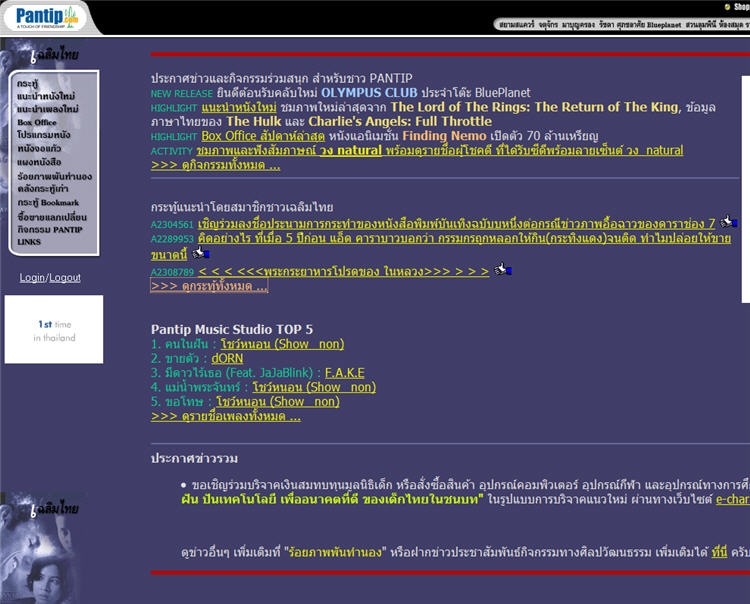The width and height of the screenshot is (750, 604).
Task: Open F.A.K.E artist link
Action: (x=344, y=373)
